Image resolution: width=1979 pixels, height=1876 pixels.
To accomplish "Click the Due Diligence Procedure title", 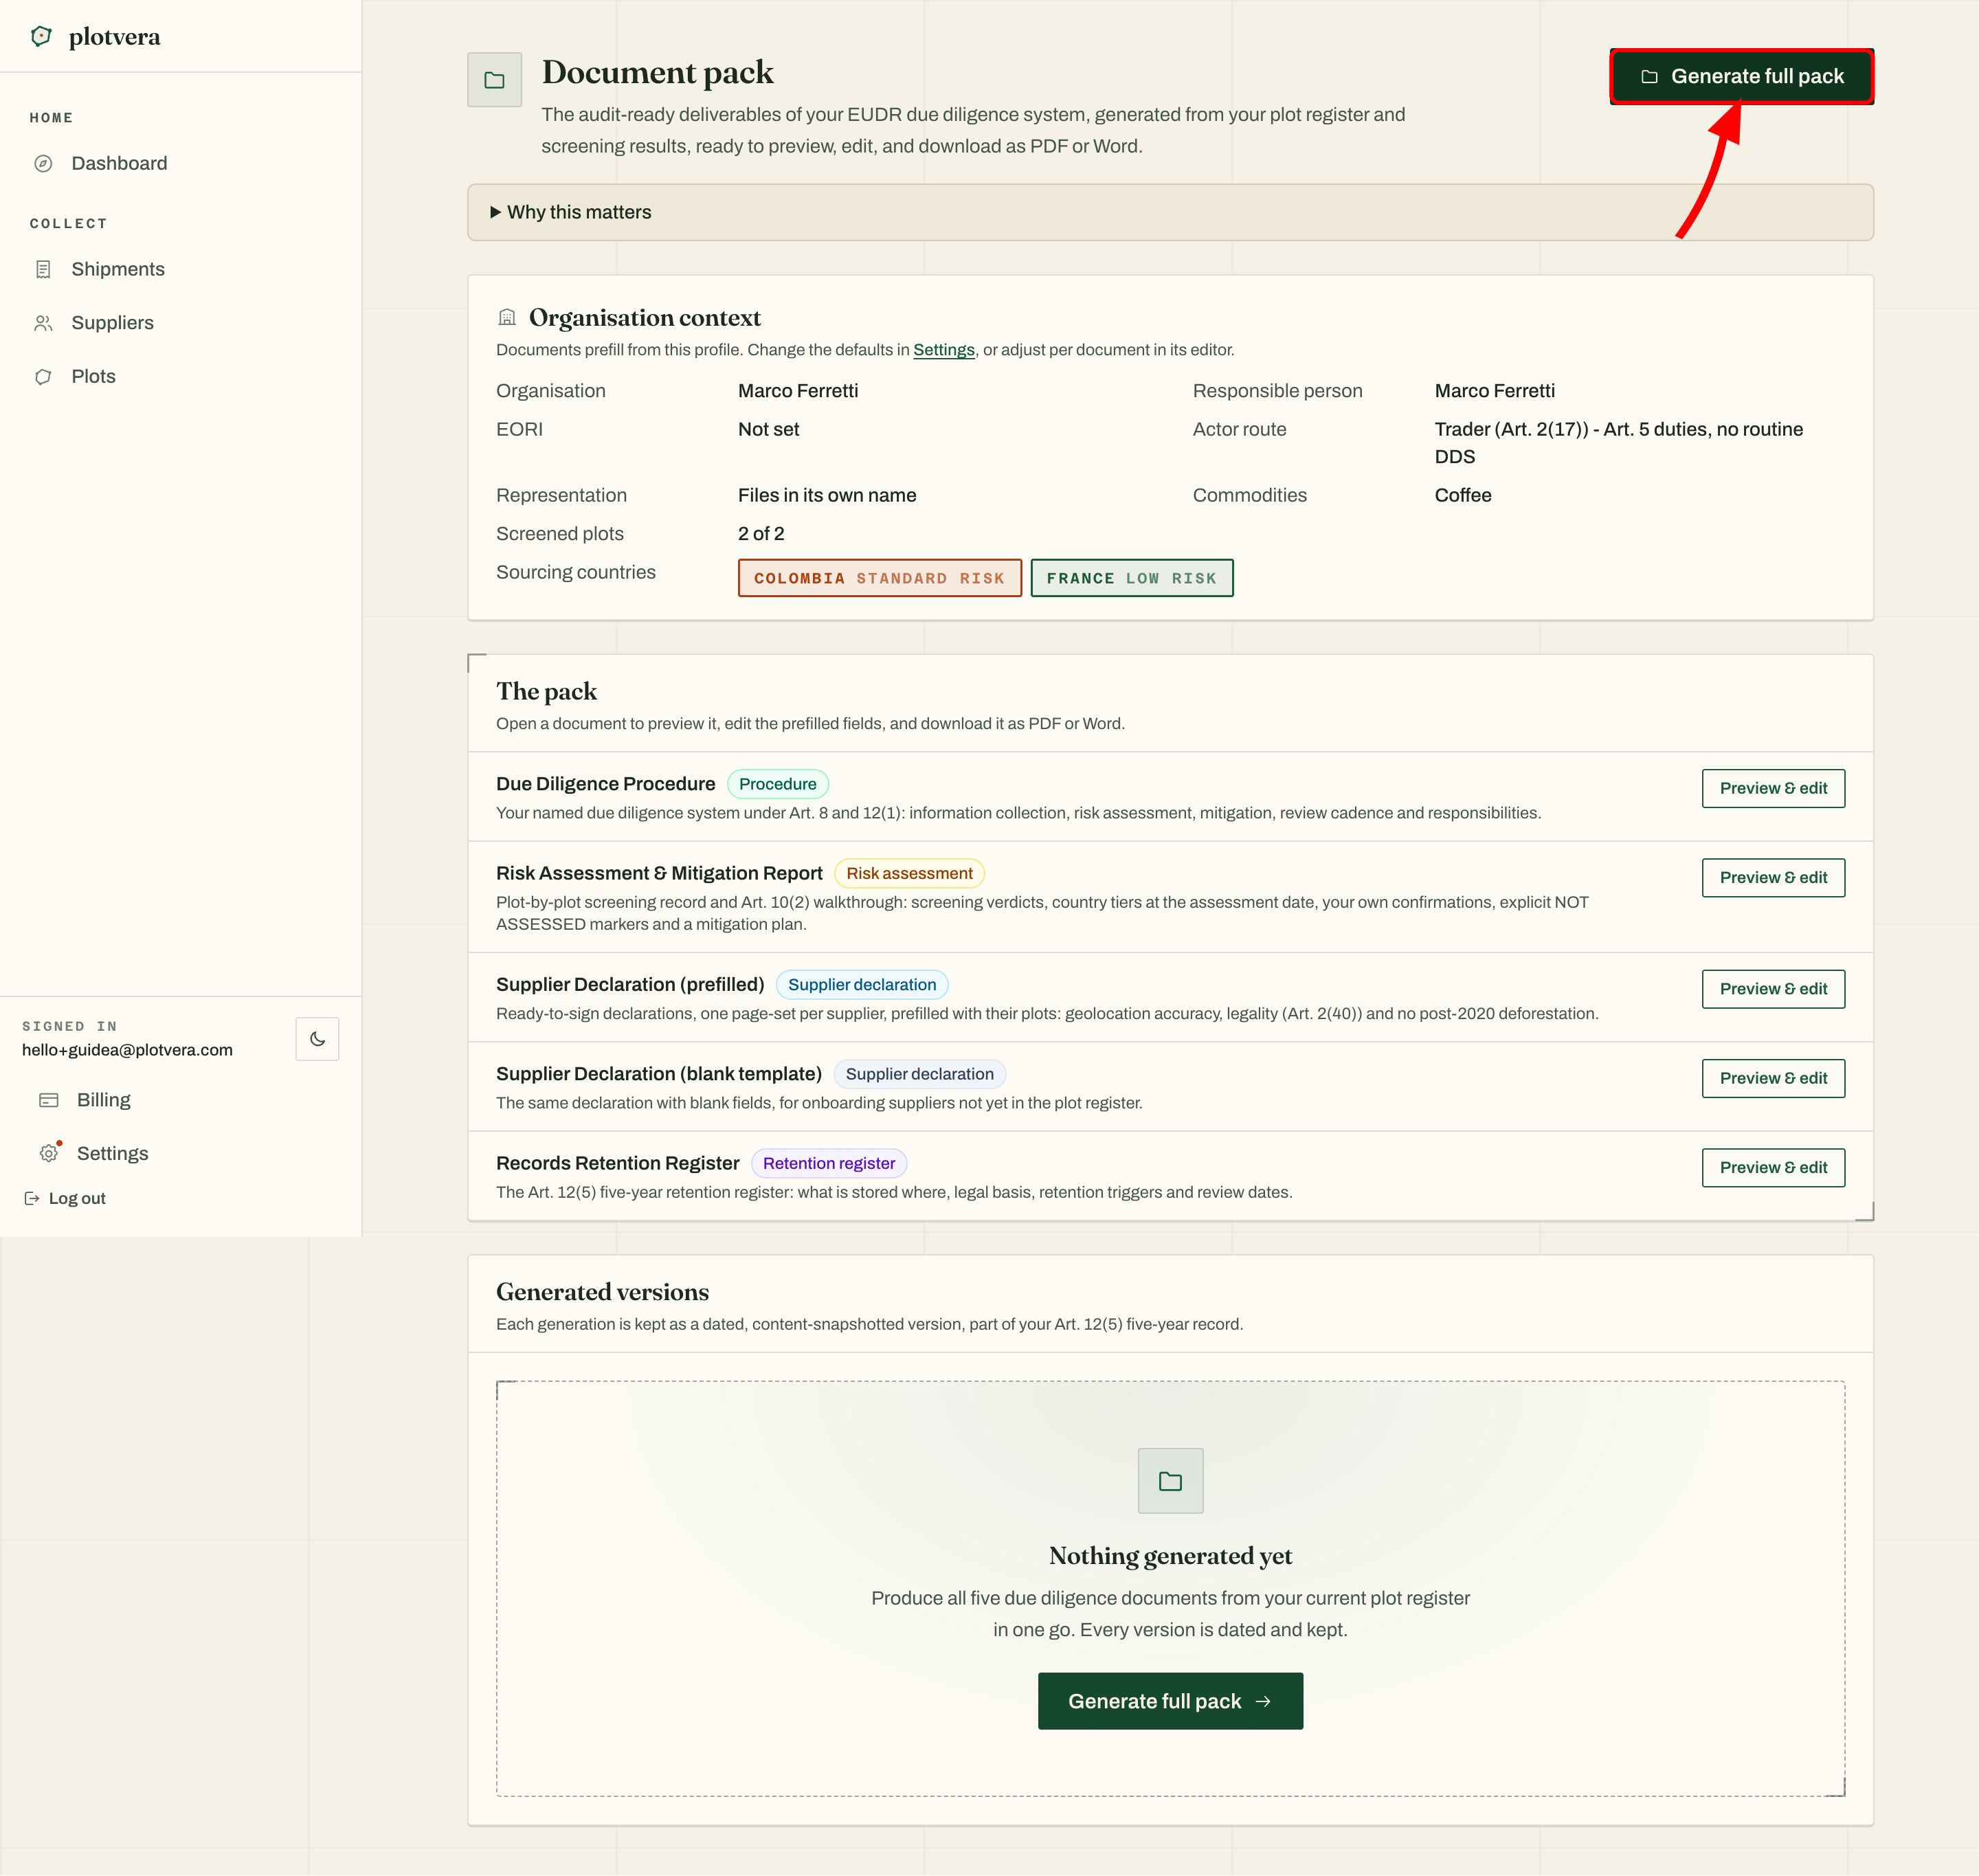I will pos(605,784).
